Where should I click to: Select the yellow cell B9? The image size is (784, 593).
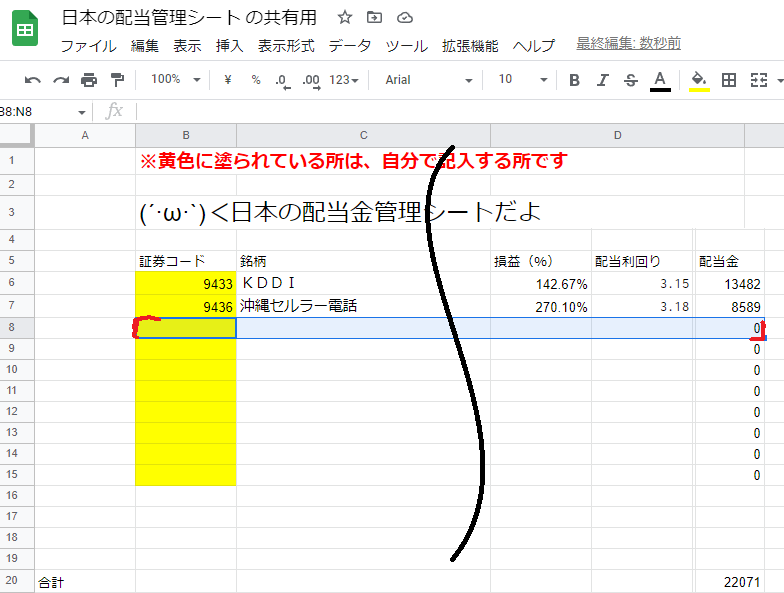pos(186,349)
